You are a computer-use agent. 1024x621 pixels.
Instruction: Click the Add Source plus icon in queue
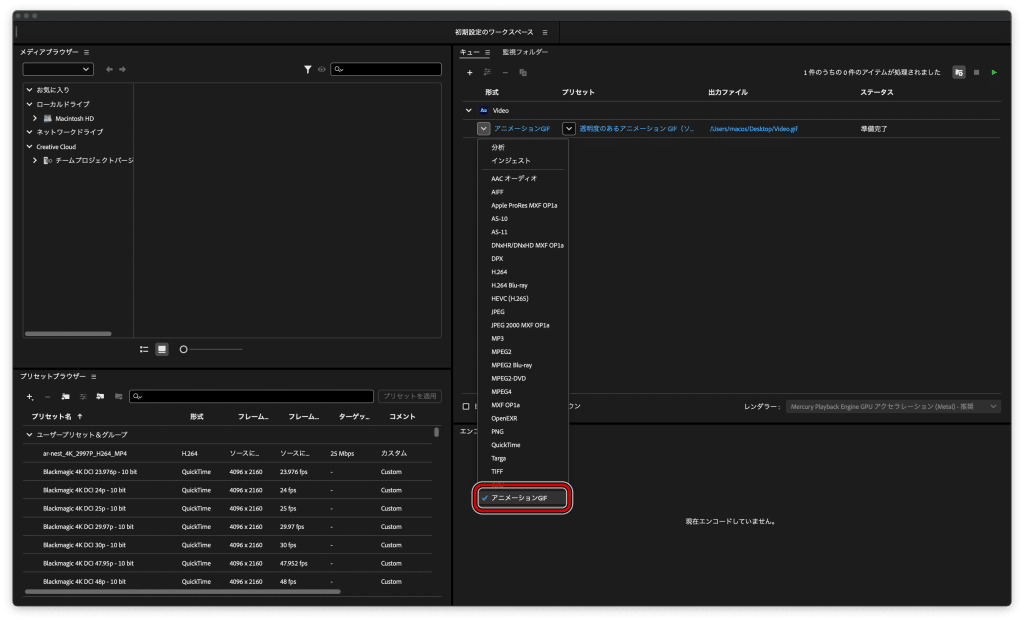point(469,72)
